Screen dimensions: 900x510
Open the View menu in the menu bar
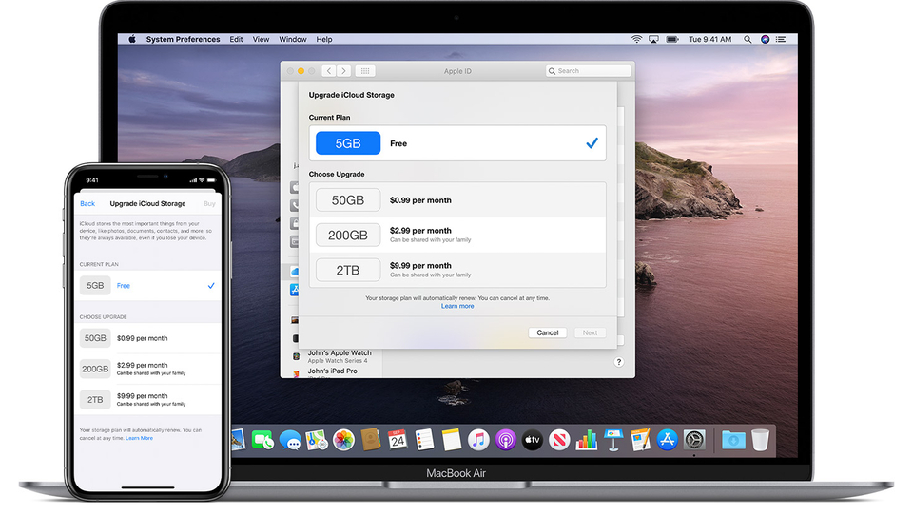pyautogui.click(x=261, y=40)
